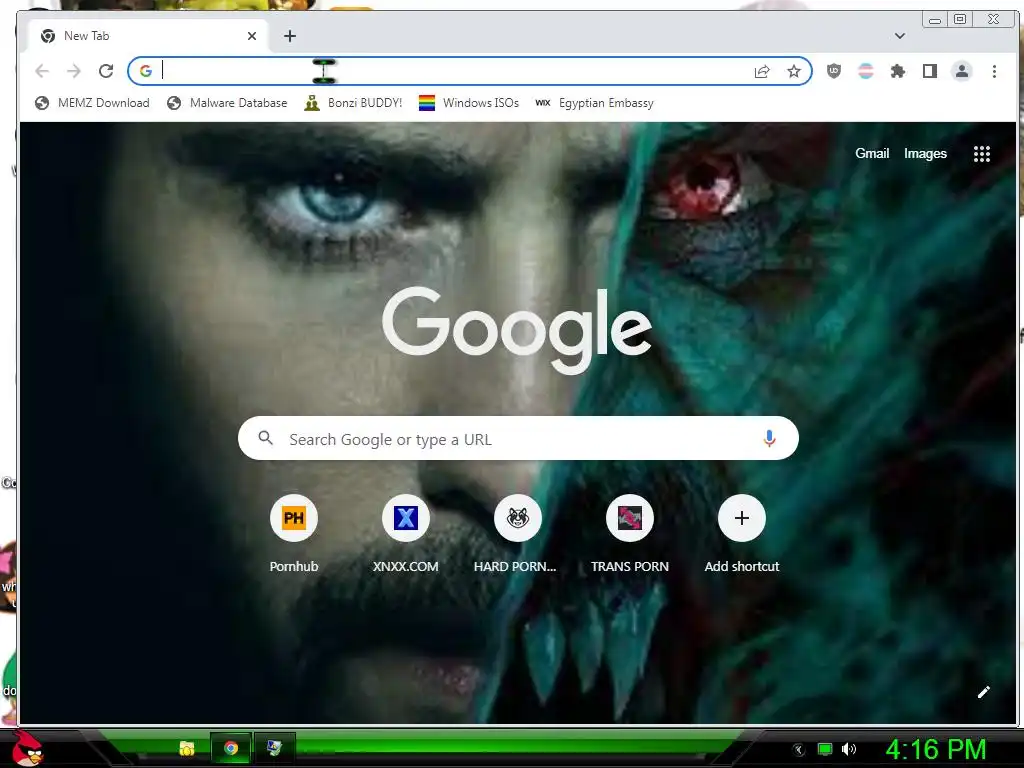
Task: Click the 4:16 PM clock
Action: [x=936, y=749]
